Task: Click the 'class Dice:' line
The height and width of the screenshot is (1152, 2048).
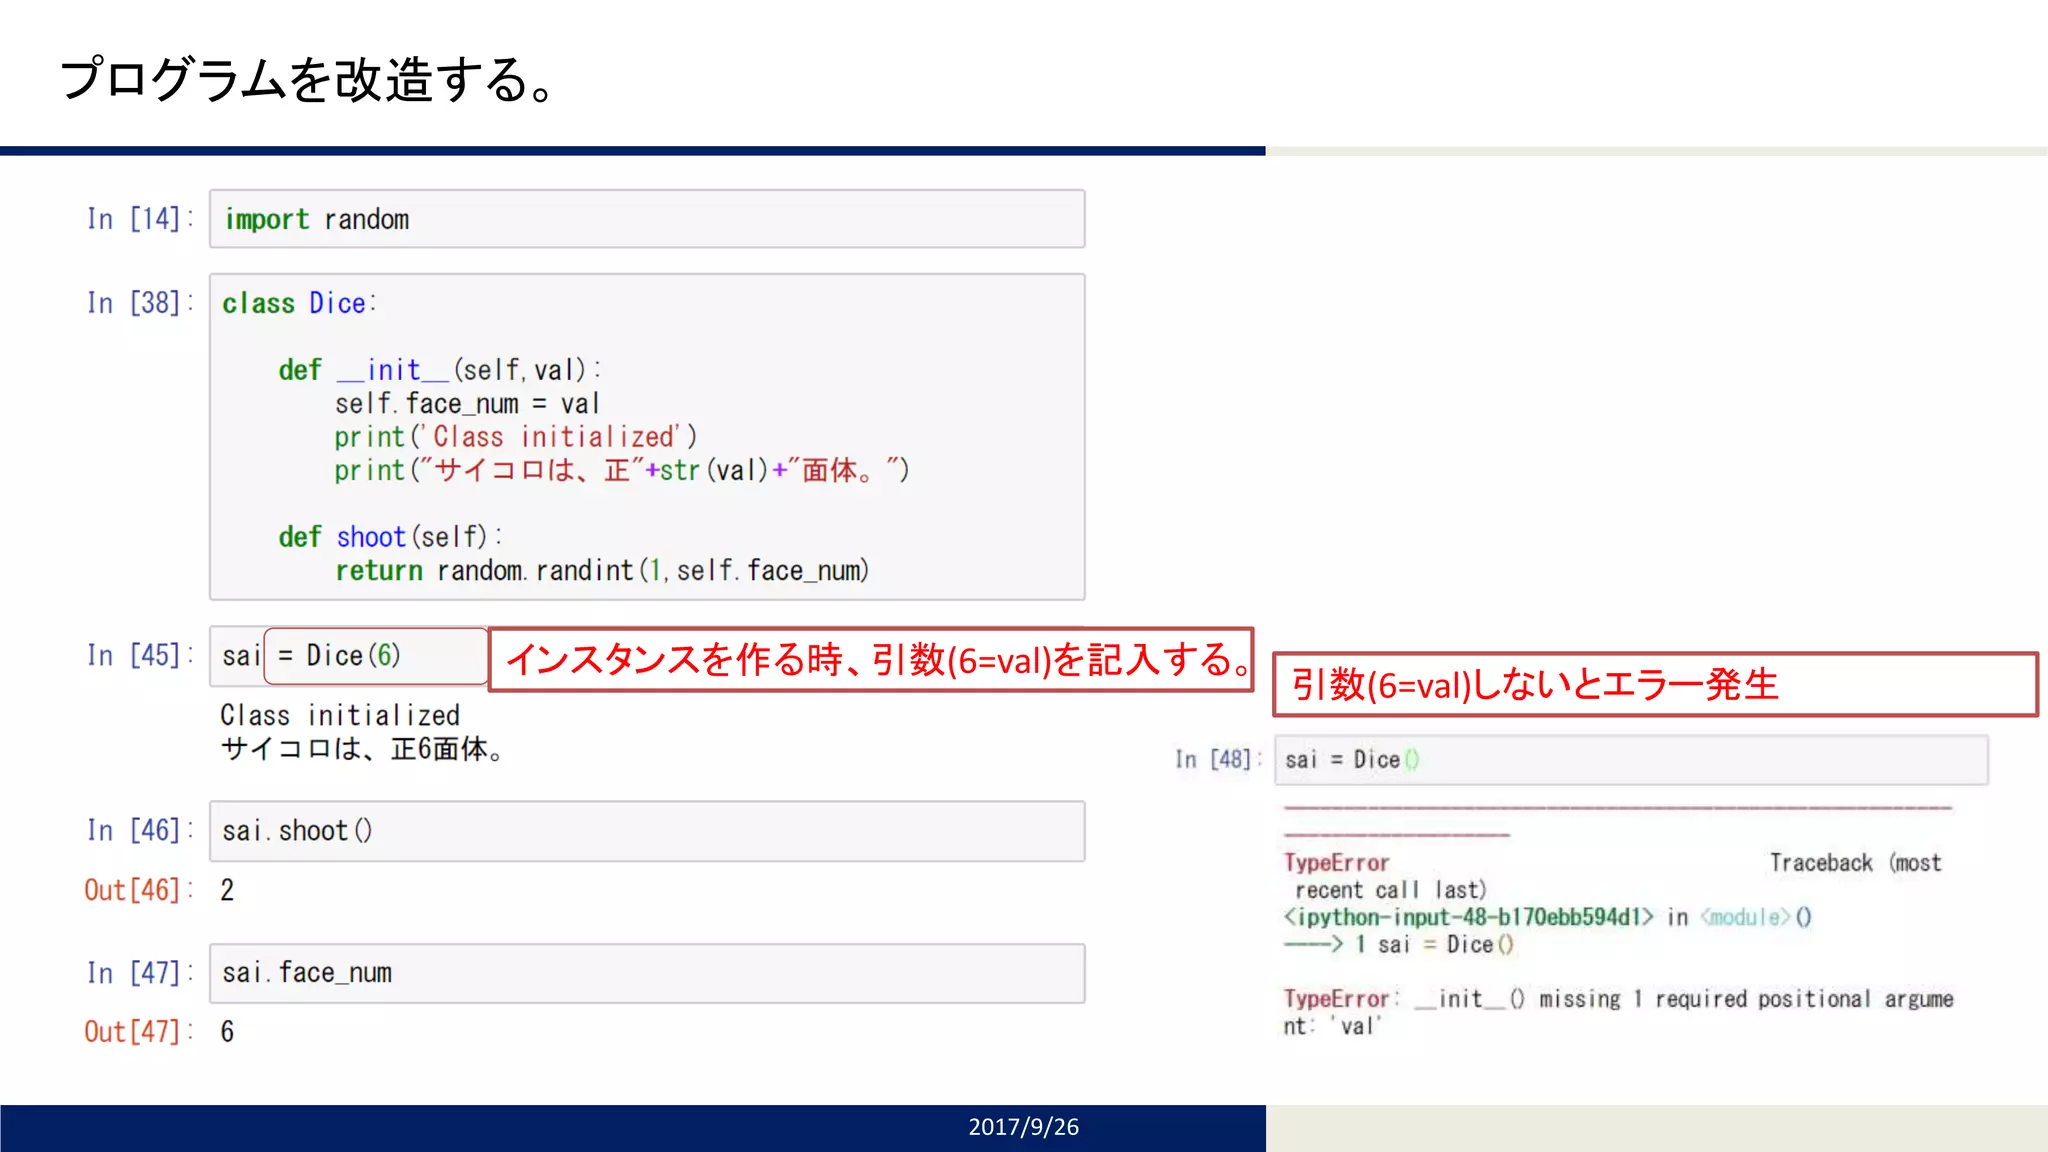Action: click(x=299, y=303)
